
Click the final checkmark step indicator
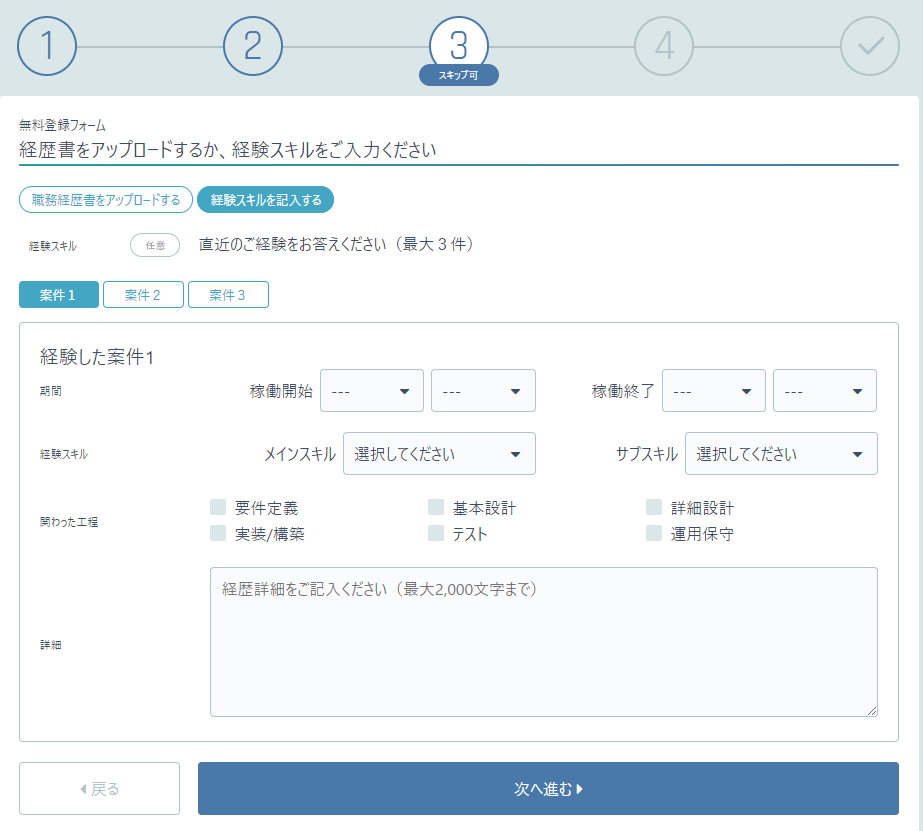(868, 45)
